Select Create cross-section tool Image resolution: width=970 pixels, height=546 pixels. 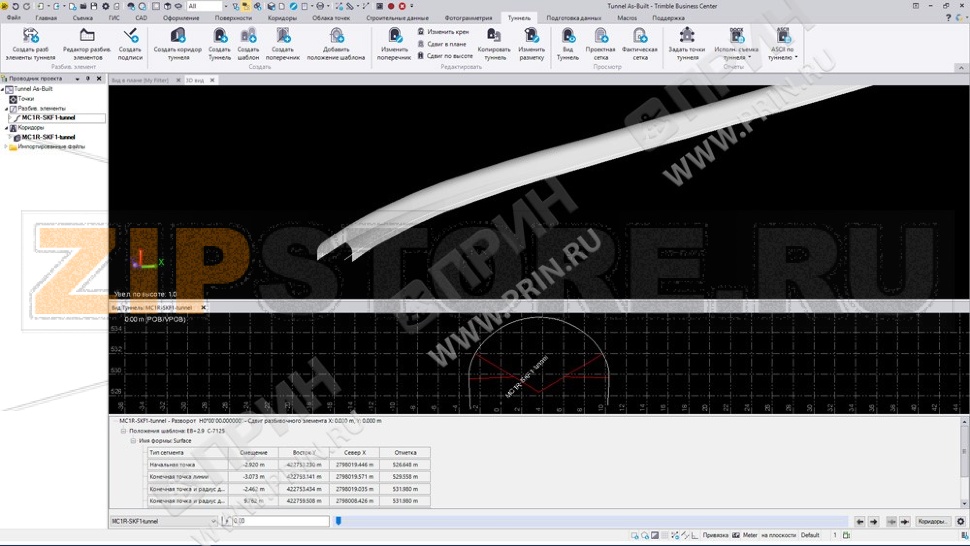(283, 37)
